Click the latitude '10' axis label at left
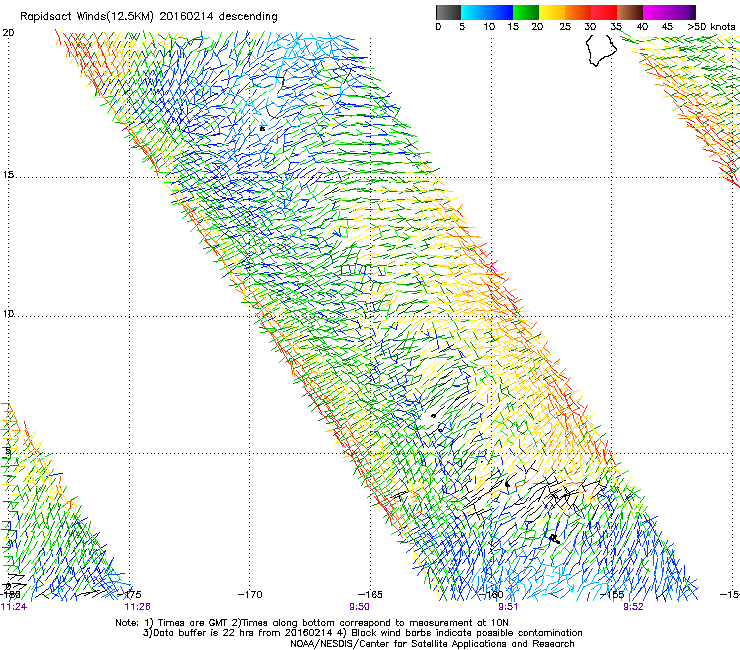The image size is (740, 650). pos(8,313)
